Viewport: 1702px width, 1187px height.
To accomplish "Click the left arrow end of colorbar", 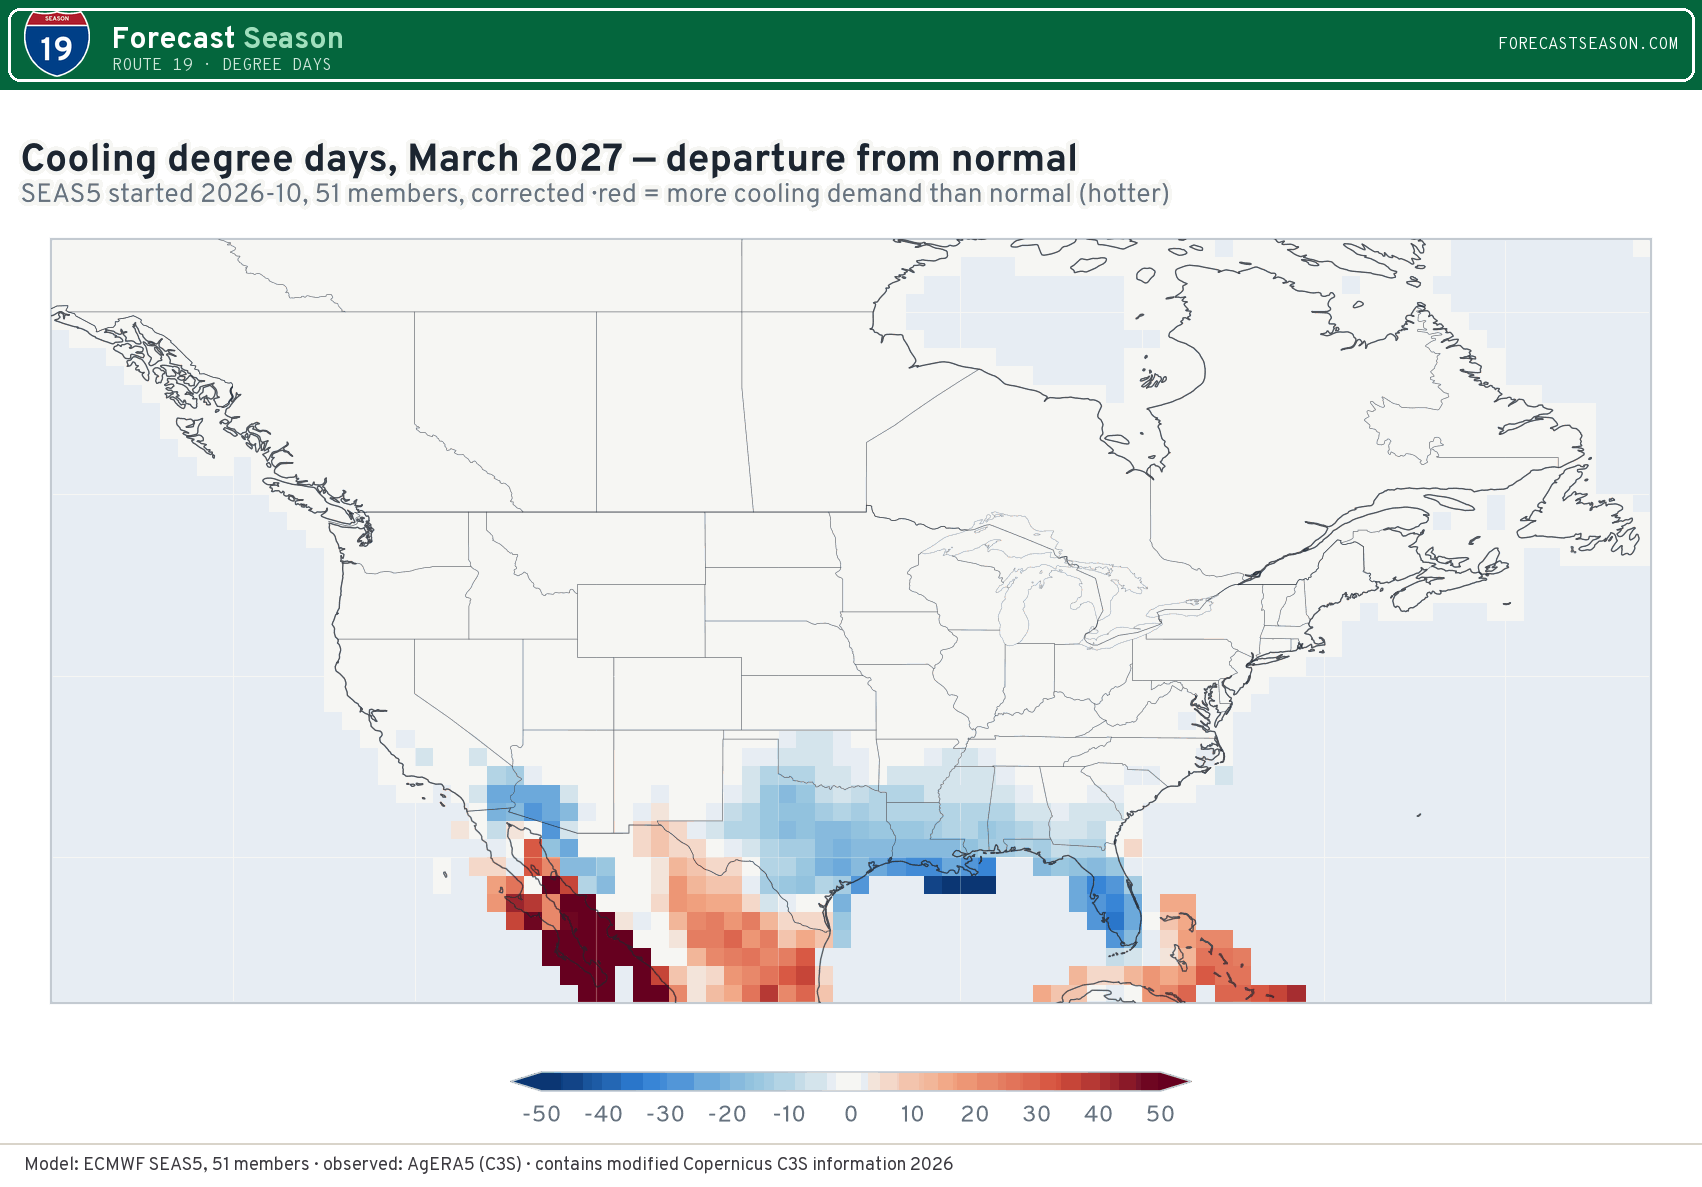I will (x=526, y=1081).
